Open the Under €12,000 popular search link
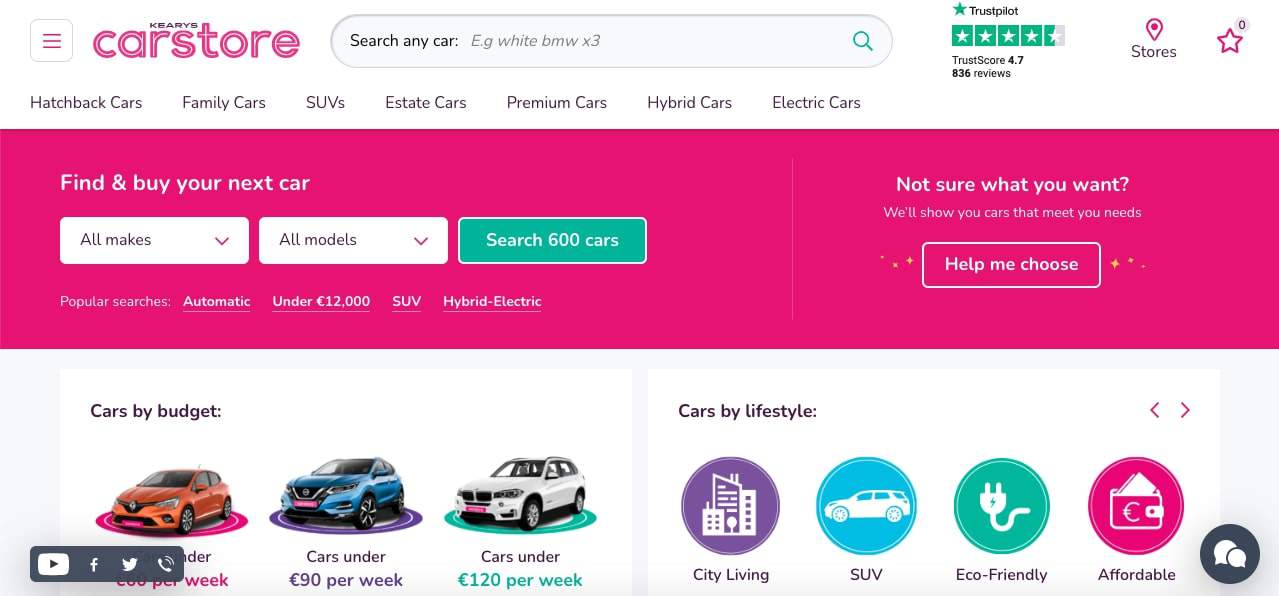 point(321,301)
